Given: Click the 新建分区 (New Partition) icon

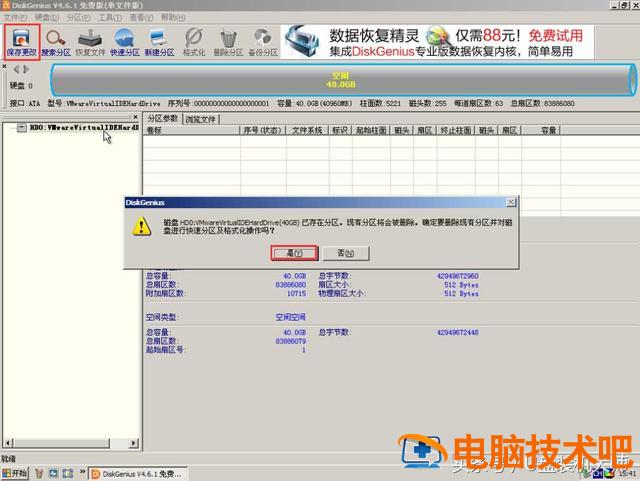Looking at the screenshot, I should pyautogui.click(x=159, y=42).
